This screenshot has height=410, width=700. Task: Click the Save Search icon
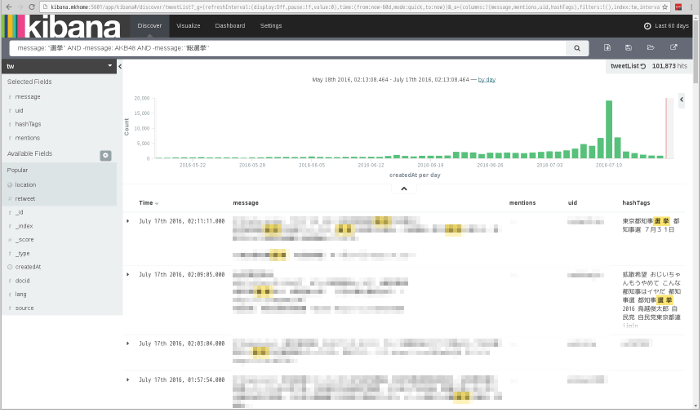click(x=629, y=47)
